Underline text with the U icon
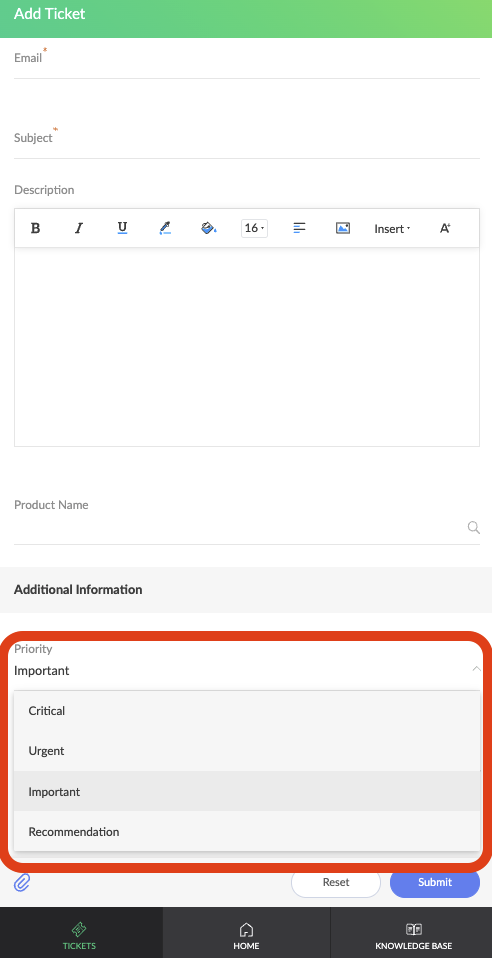 (x=122, y=229)
